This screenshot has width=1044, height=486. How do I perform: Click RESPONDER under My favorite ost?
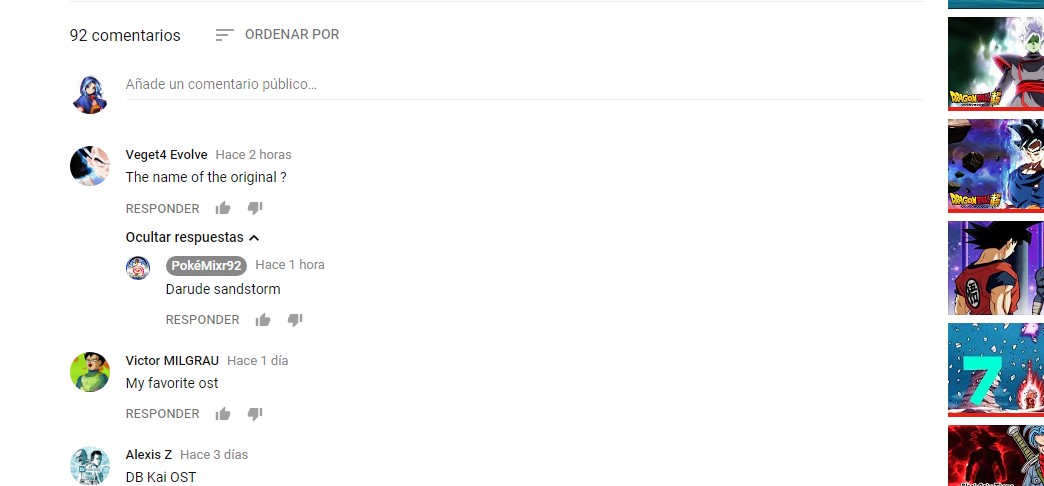(162, 413)
